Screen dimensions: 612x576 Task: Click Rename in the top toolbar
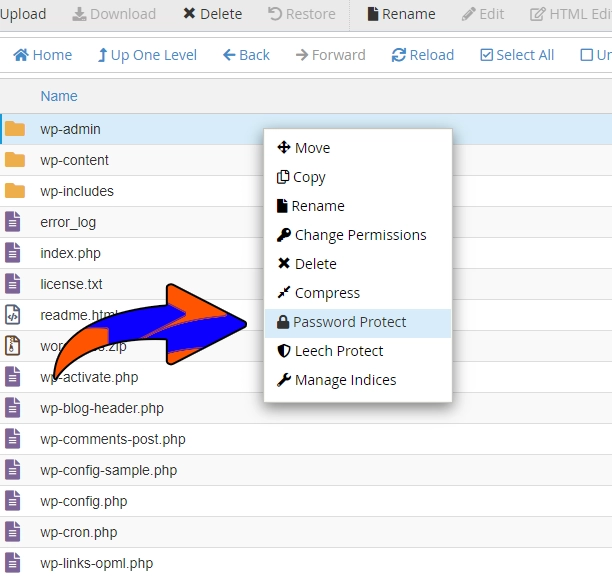(400, 14)
